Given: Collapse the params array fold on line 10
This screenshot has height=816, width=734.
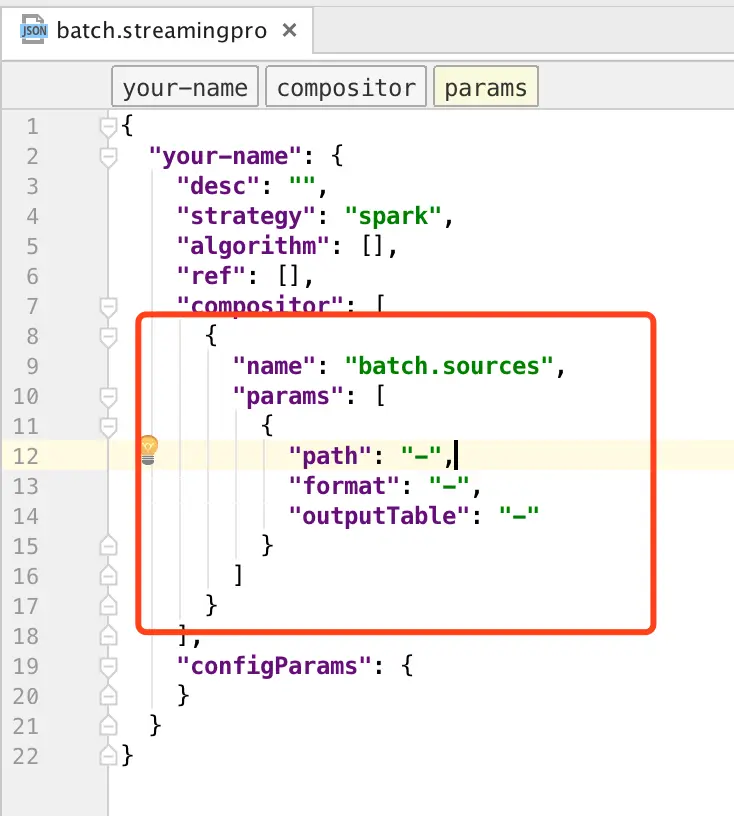Looking at the screenshot, I should [x=108, y=397].
